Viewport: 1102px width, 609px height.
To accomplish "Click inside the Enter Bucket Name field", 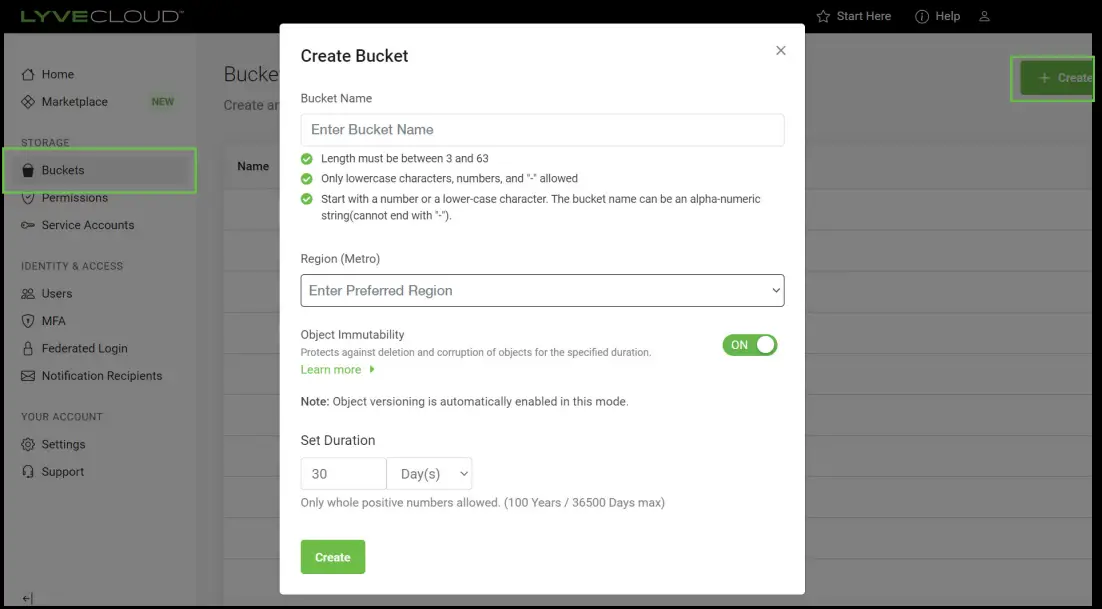I will 542,130.
